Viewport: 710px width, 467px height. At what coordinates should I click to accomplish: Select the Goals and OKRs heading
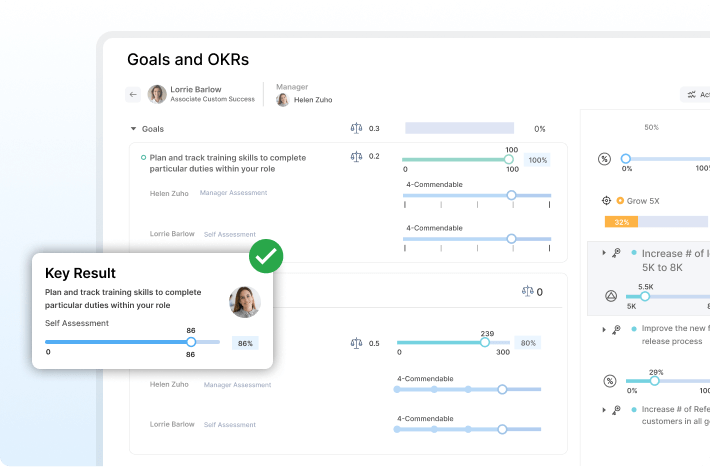(x=188, y=60)
